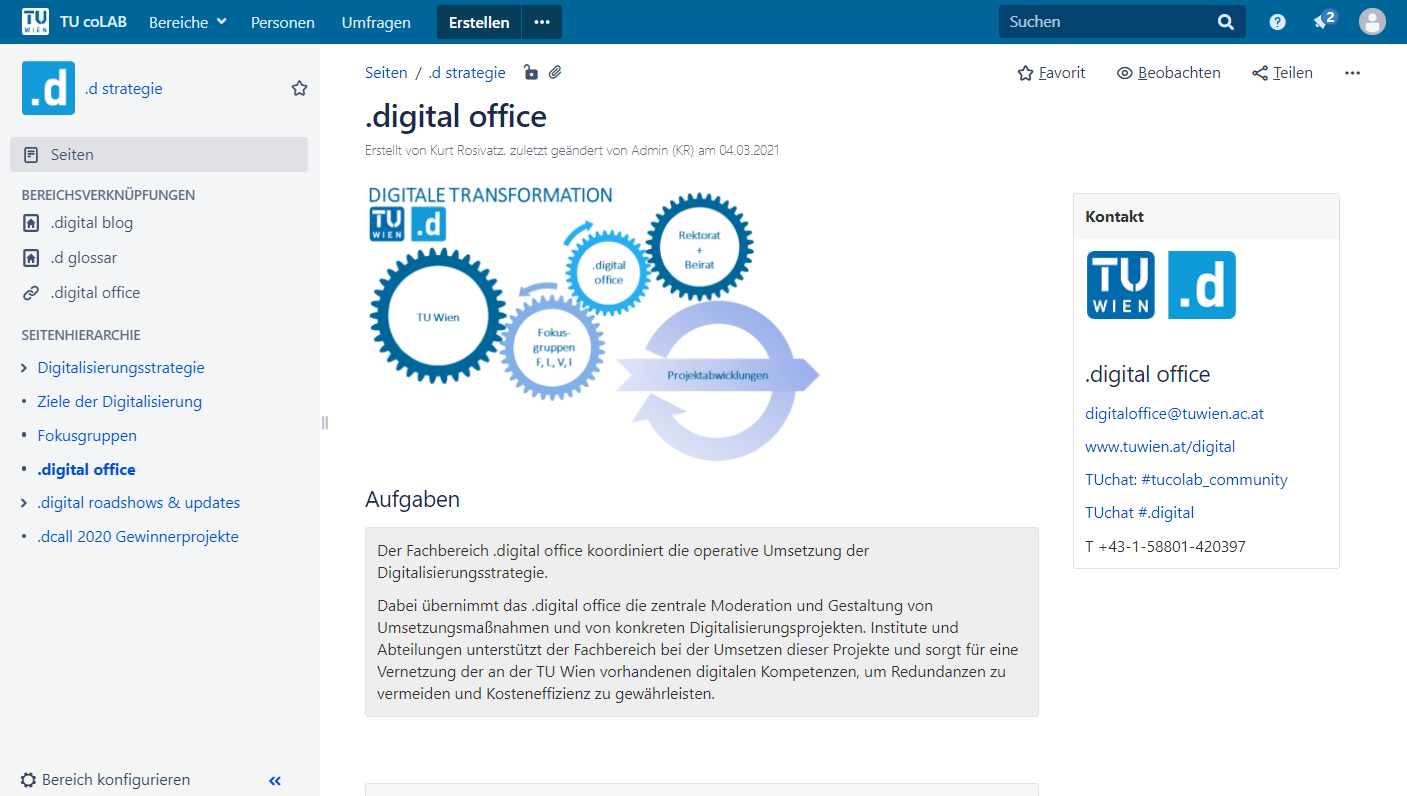The width and height of the screenshot is (1407, 796).
Task: Click the search magnifier icon
Action: tap(1226, 22)
